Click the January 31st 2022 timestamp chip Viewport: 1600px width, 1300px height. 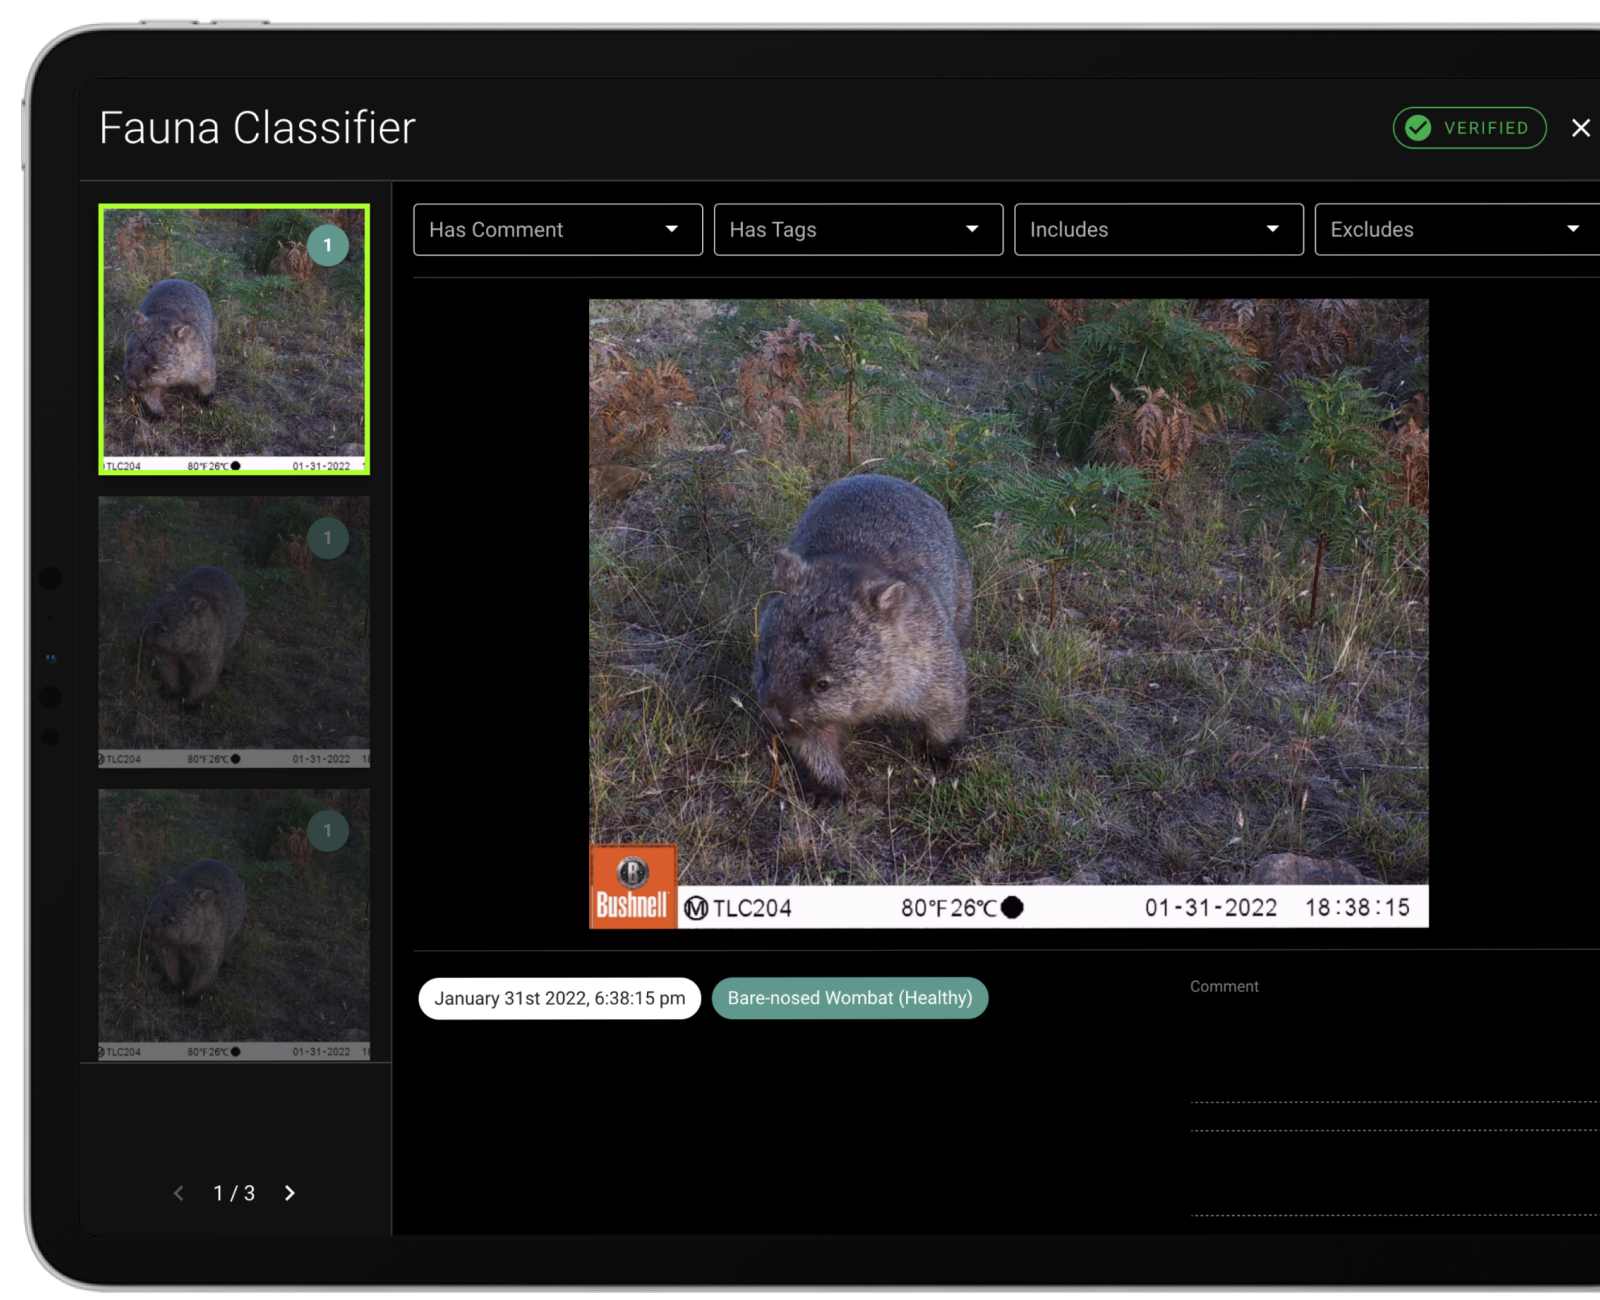pos(560,998)
